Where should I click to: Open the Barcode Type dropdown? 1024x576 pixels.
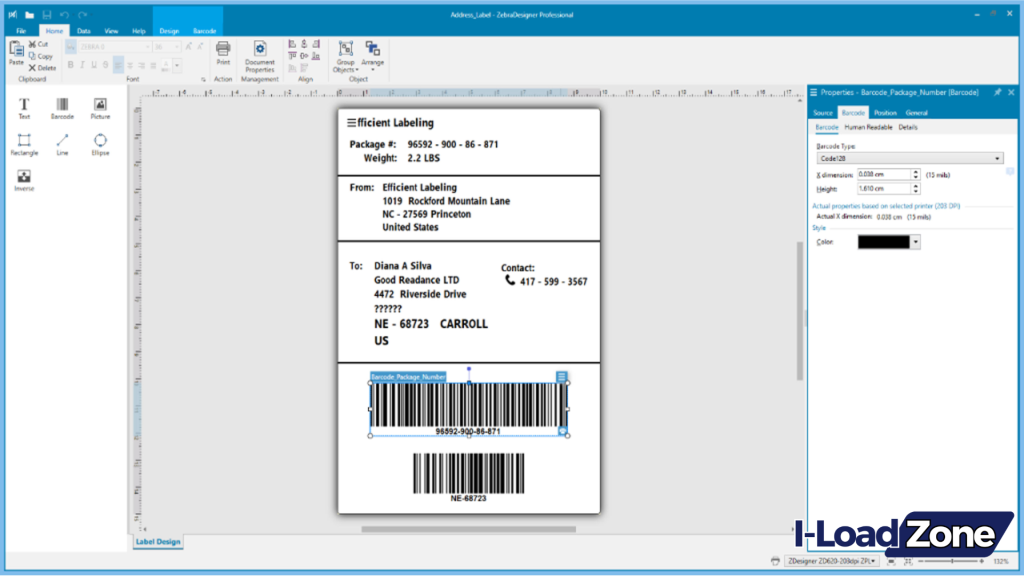910,159
